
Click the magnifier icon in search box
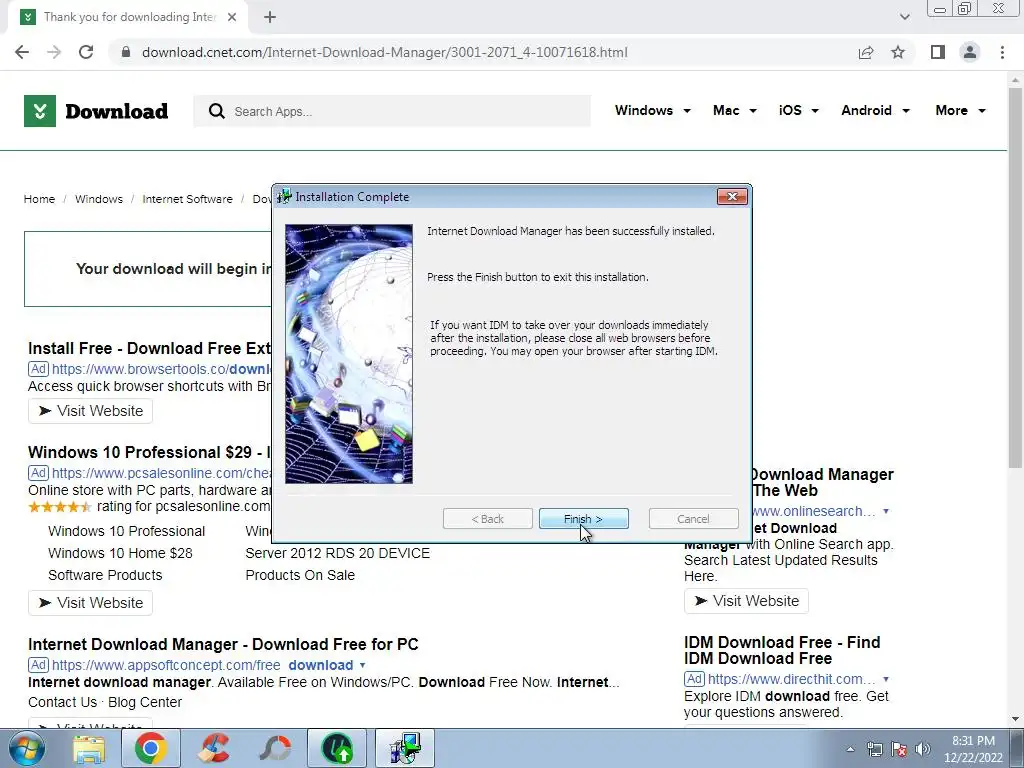[216, 111]
